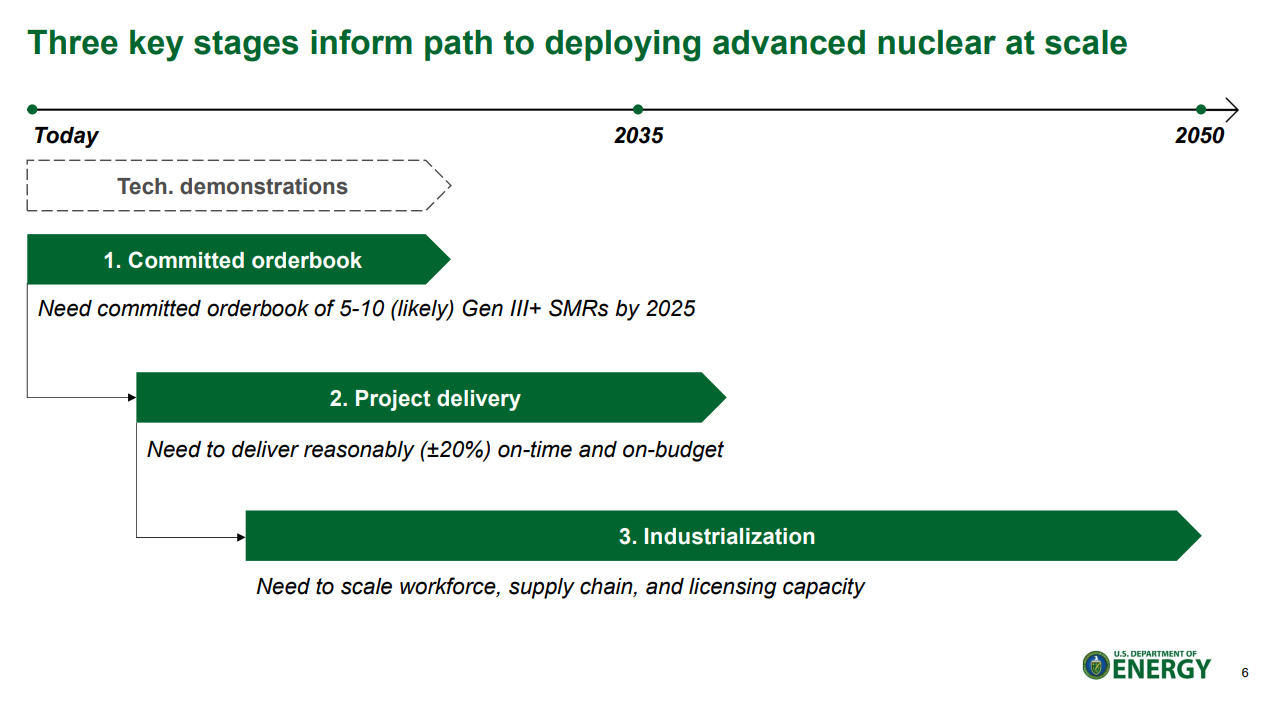
Task: Click the 2035 timeline label
Action: point(638,136)
